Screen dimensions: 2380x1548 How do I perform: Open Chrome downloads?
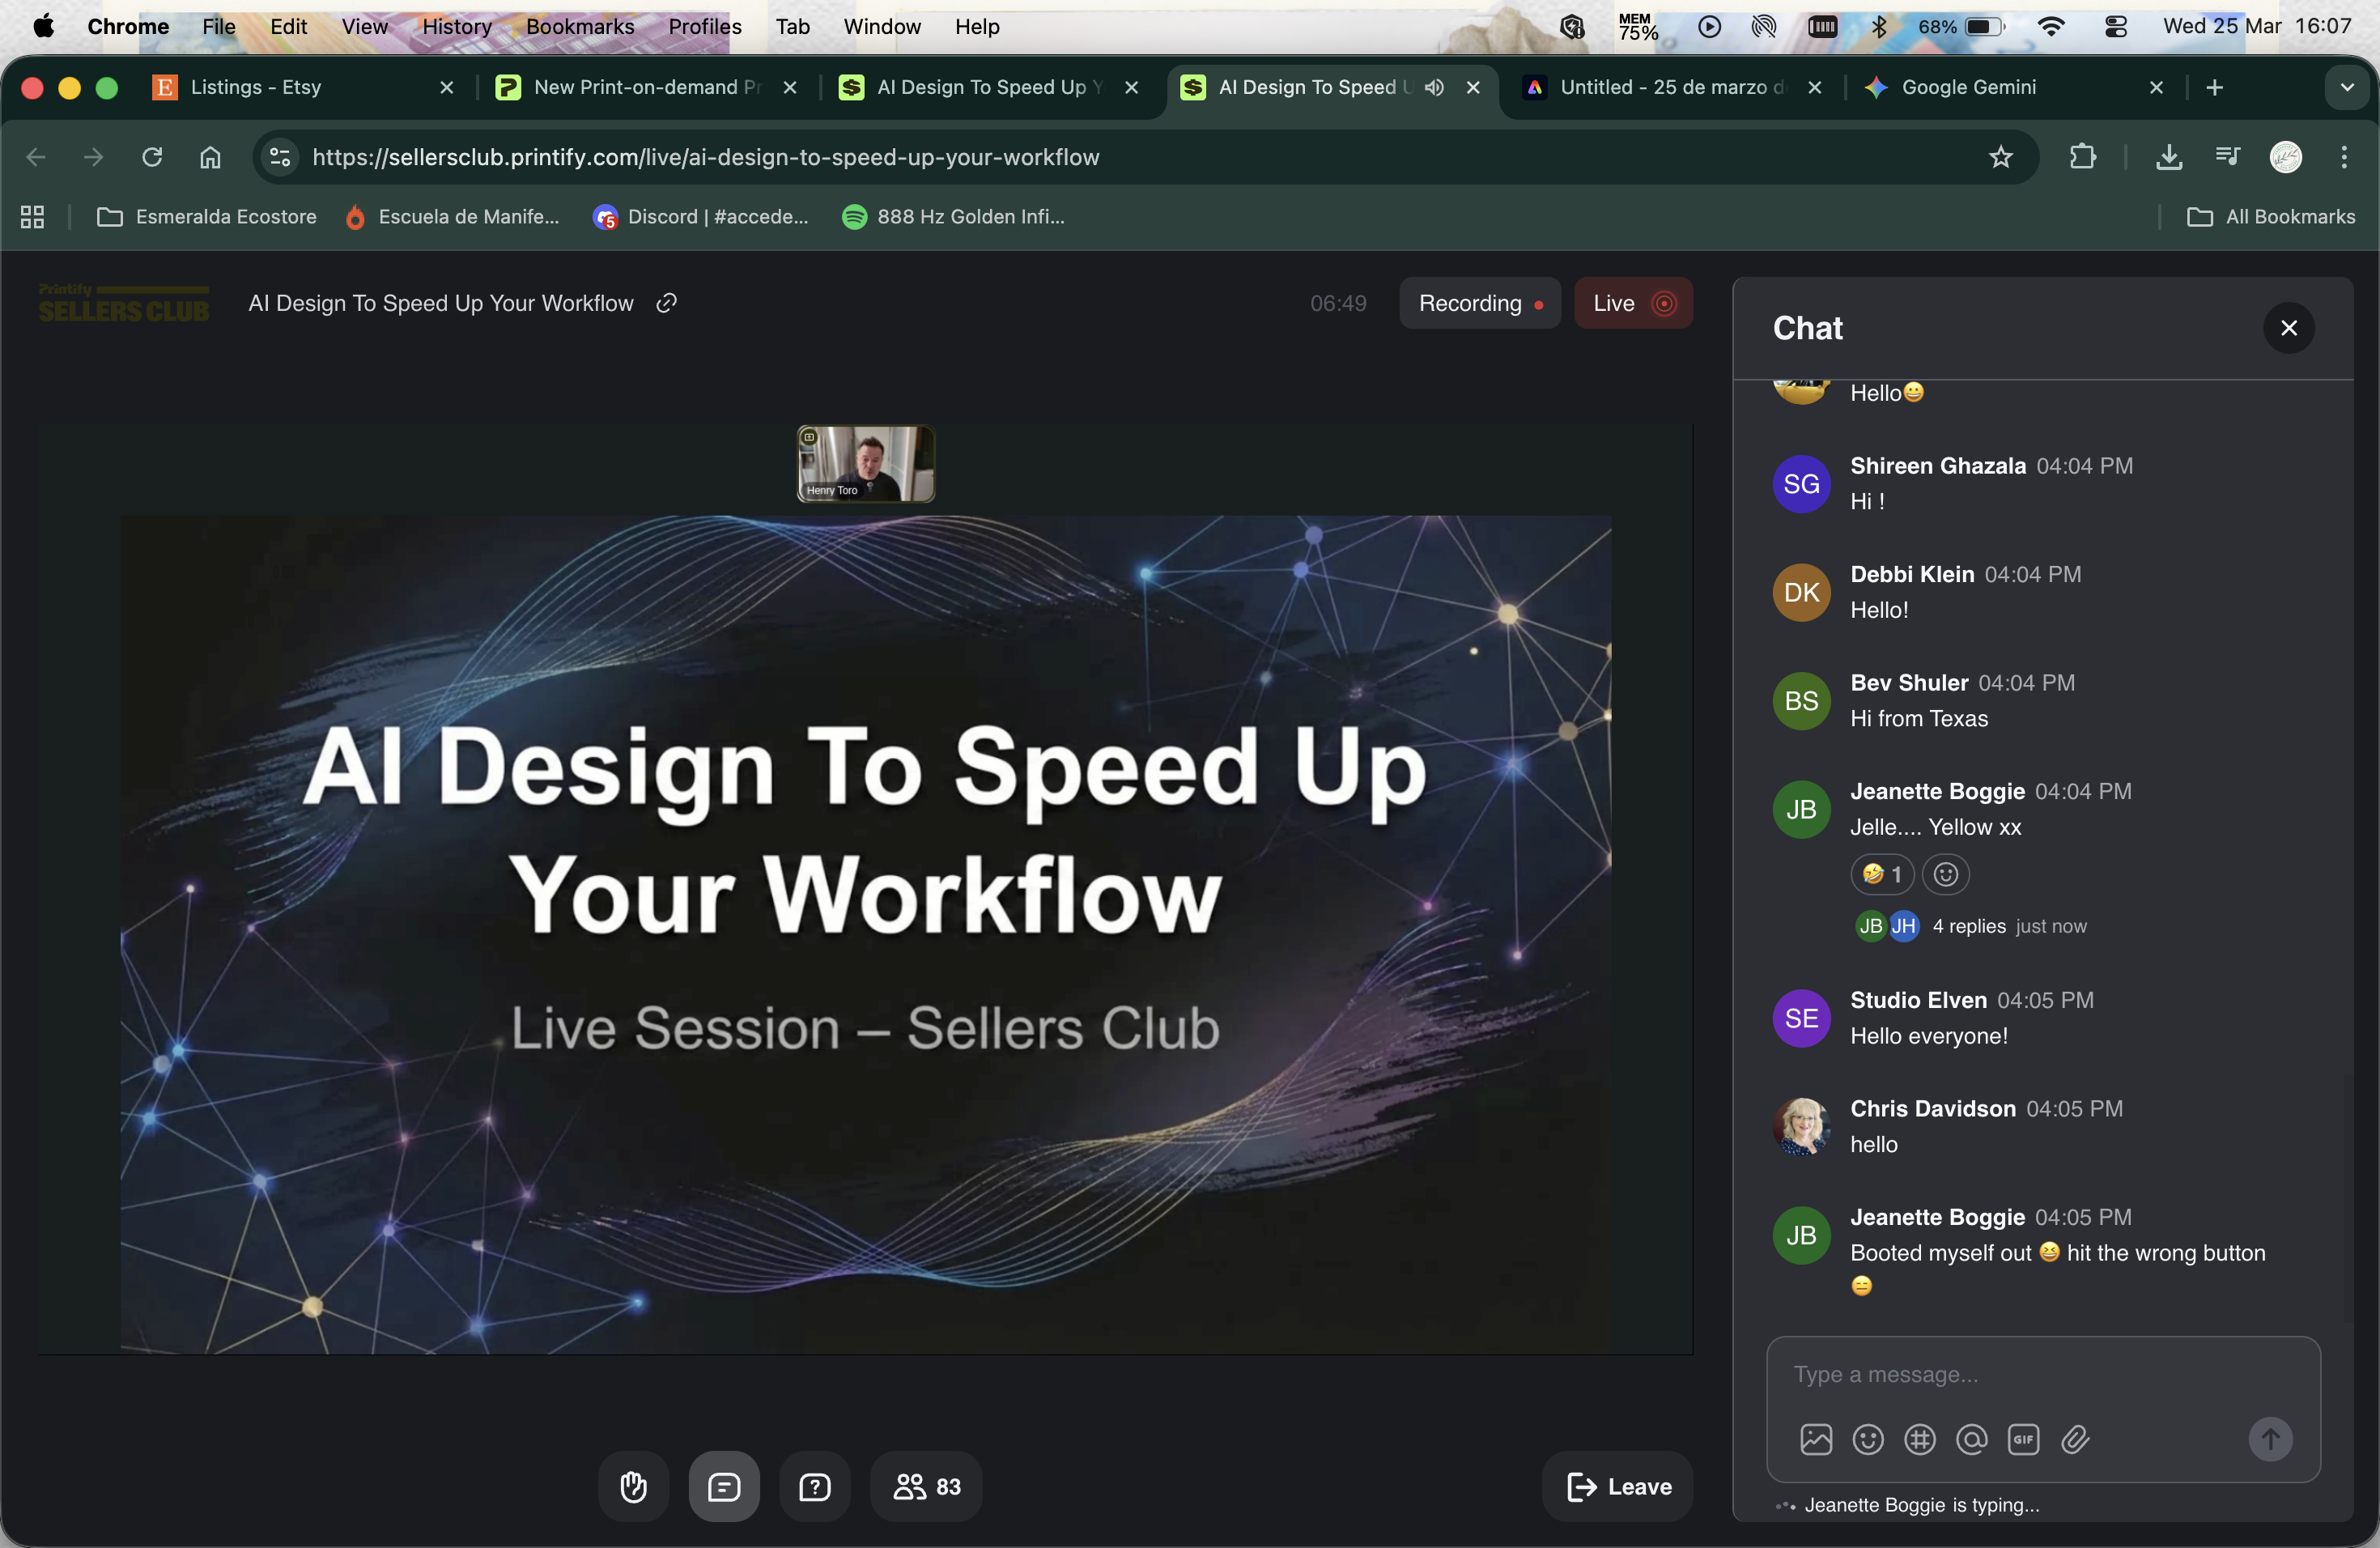coord(2169,157)
